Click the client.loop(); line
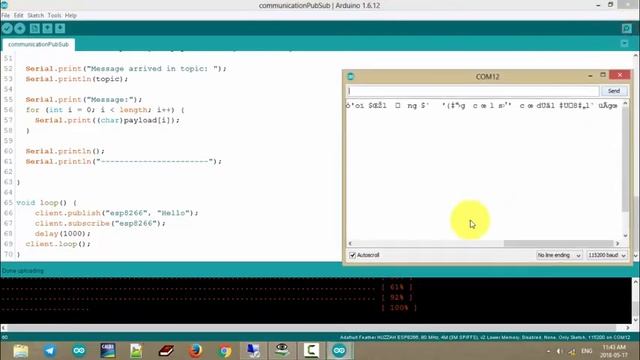This screenshot has width=640, height=360. click(58, 244)
